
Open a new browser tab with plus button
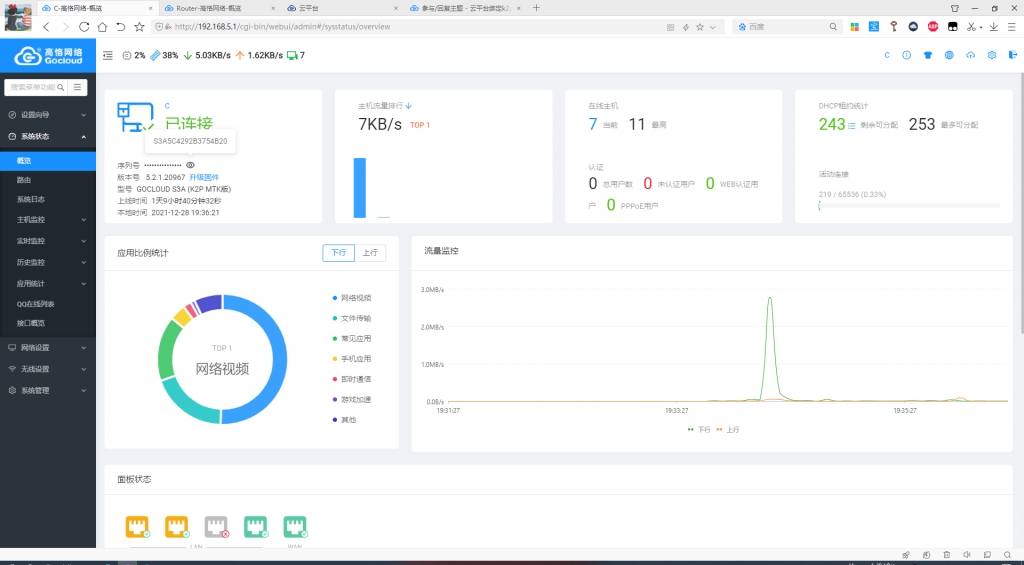(x=536, y=8)
